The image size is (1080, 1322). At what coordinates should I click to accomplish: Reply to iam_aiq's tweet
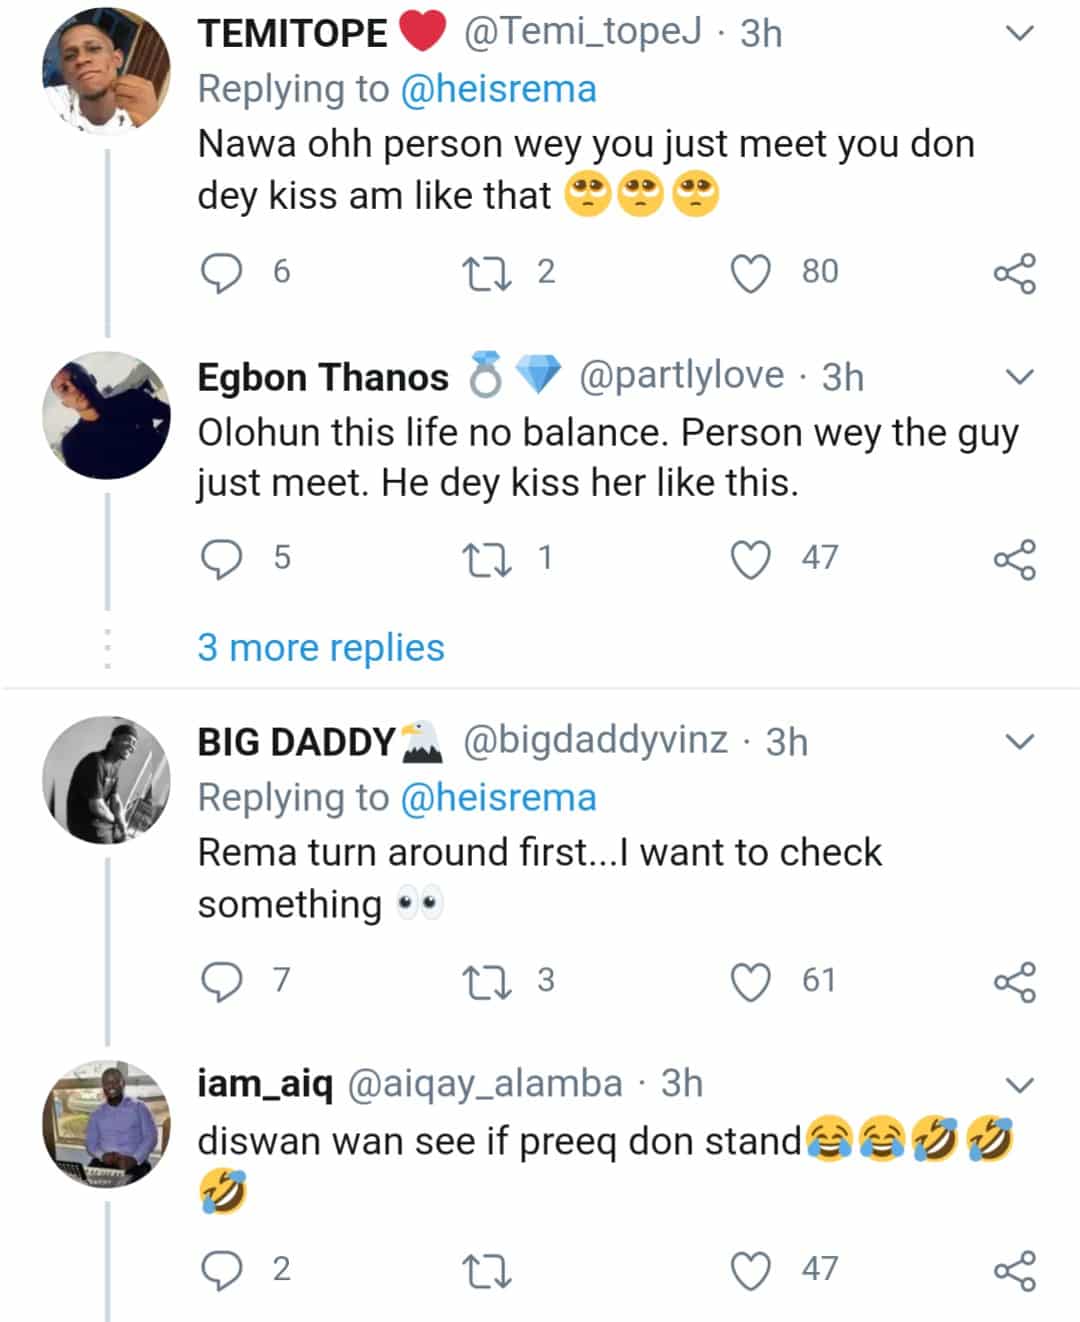(222, 1270)
